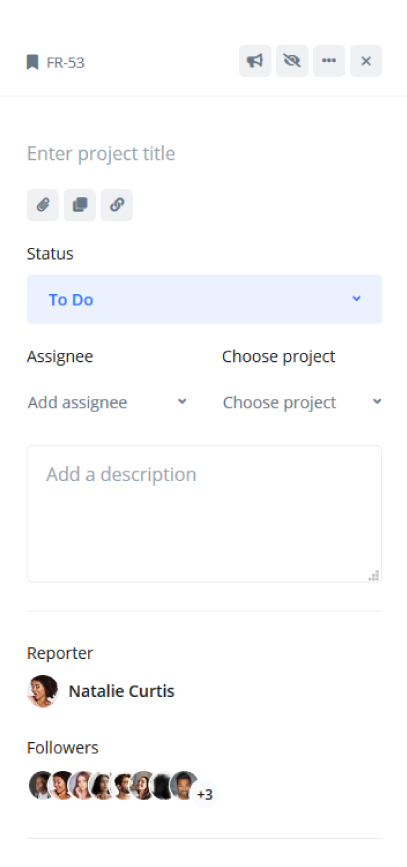Click reporter name Natalie Curtis
This screenshot has height=867, width=407.
[122, 691]
